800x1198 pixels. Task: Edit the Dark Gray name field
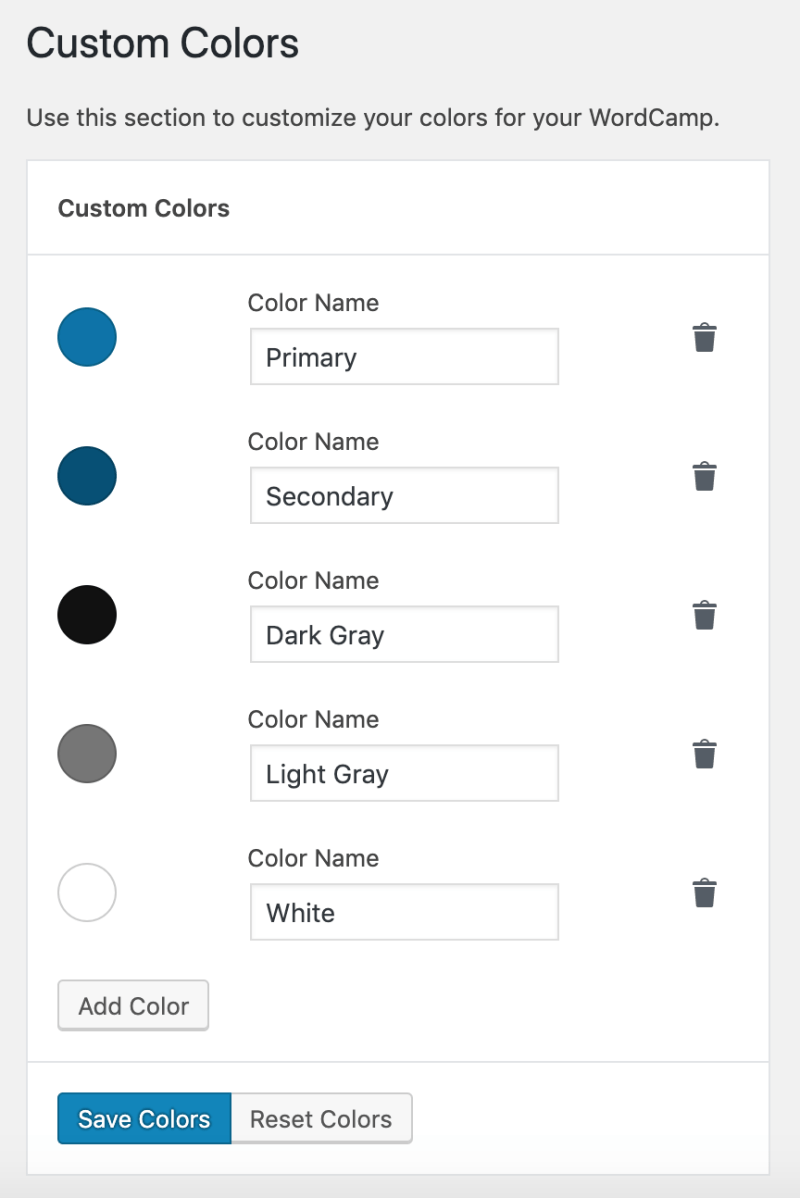tap(404, 635)
